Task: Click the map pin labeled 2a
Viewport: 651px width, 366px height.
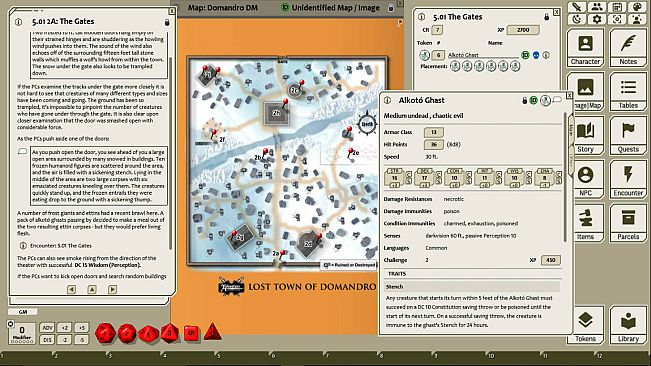Action: pyautogui.click(x=282, y=254)
